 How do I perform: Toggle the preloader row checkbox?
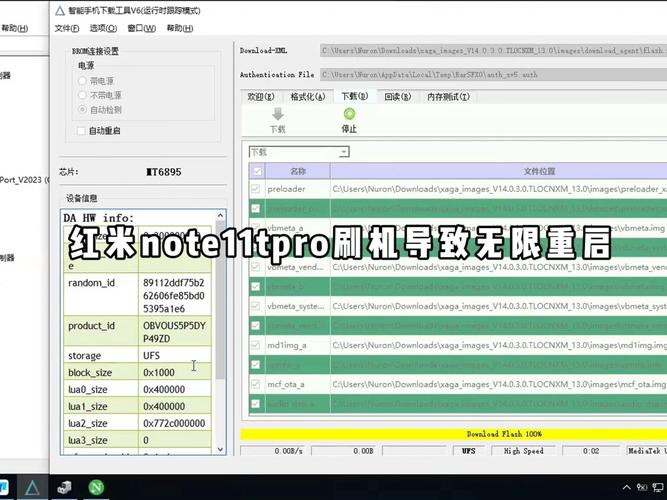click(255, 189)
